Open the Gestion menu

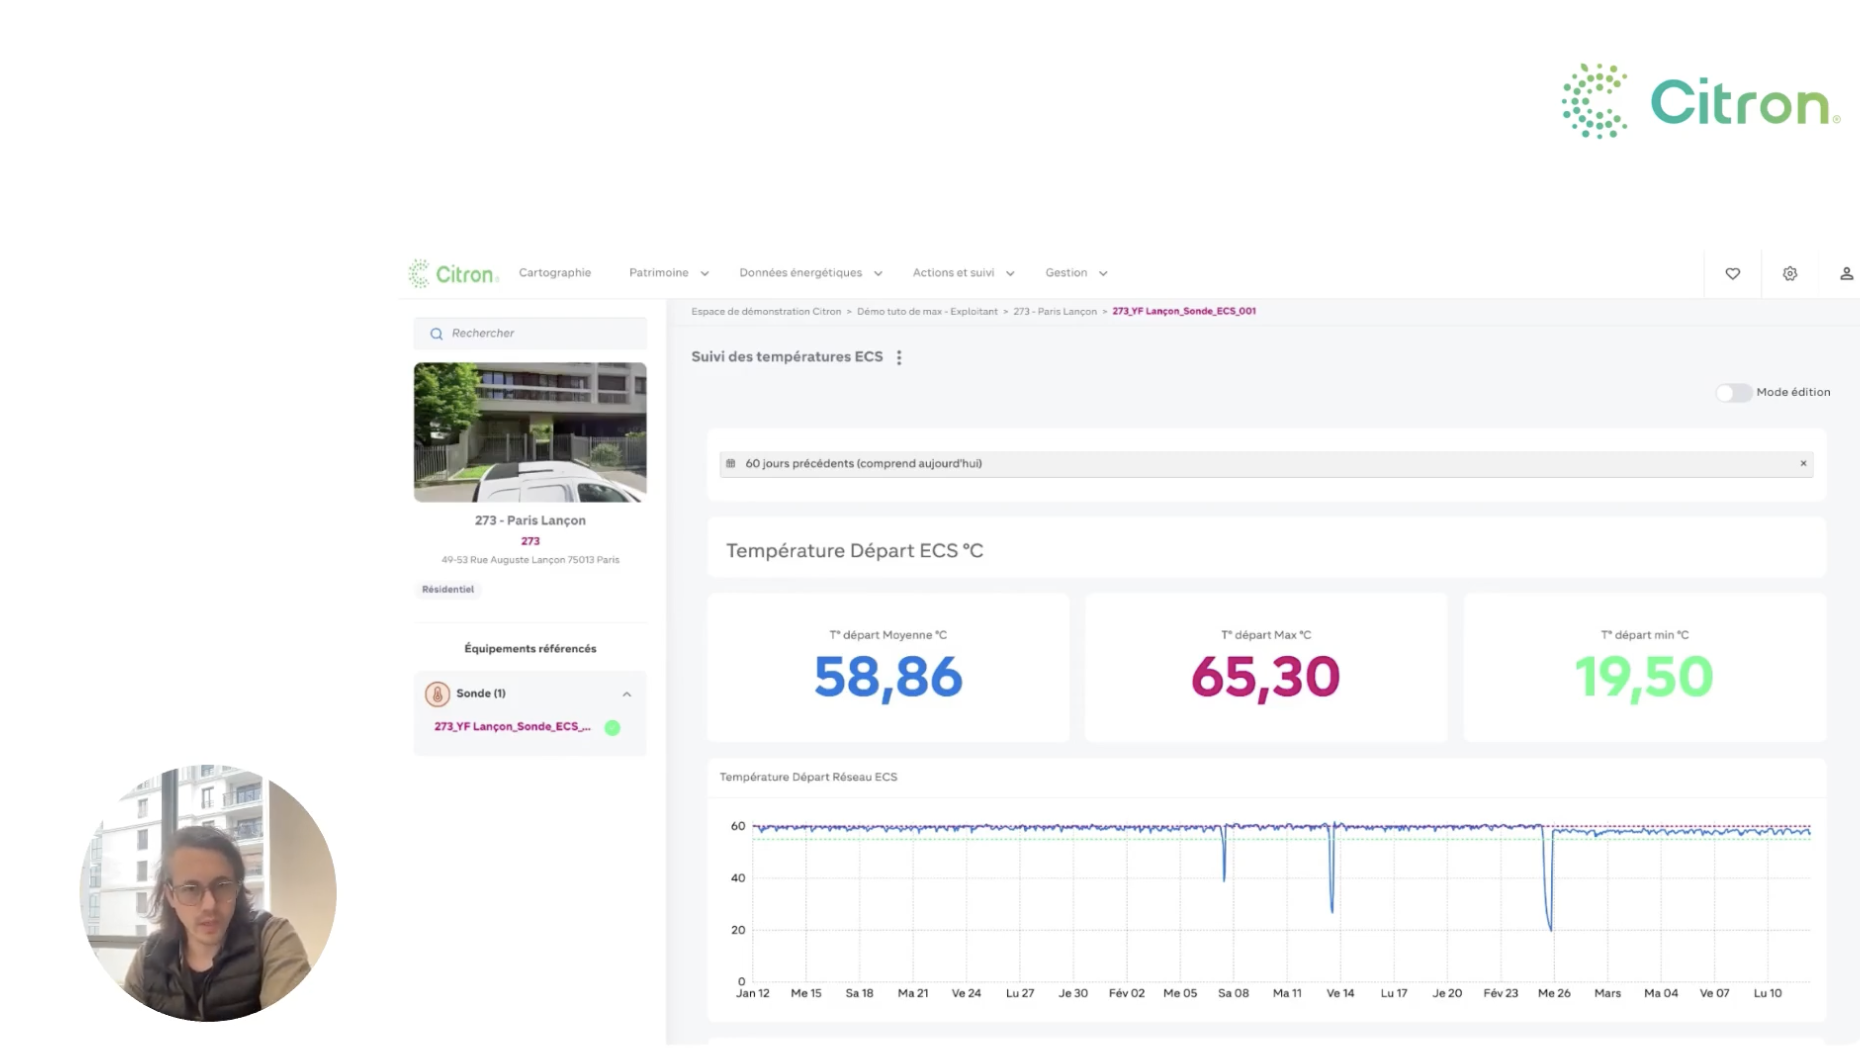(x=1075, y=273)
